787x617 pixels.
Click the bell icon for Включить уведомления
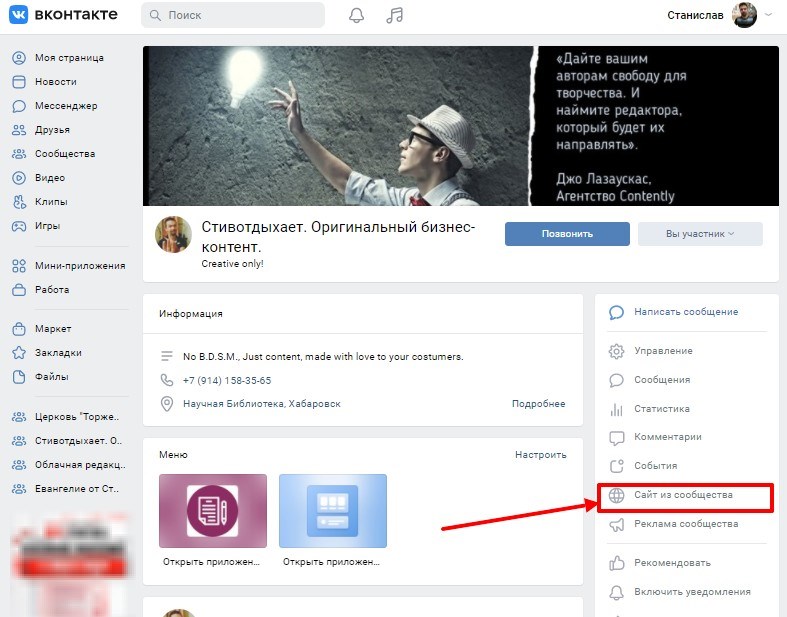[616, 592]
